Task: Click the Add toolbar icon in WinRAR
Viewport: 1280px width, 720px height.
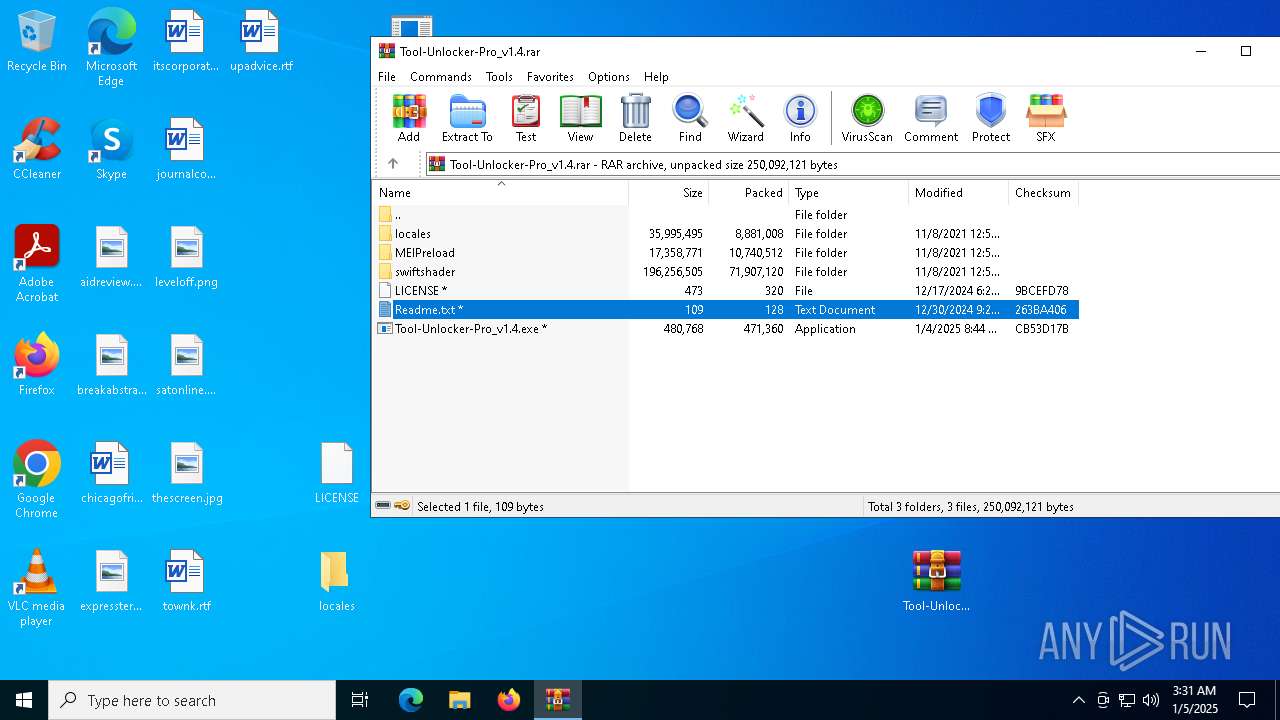Action: [x=408, y=119]
